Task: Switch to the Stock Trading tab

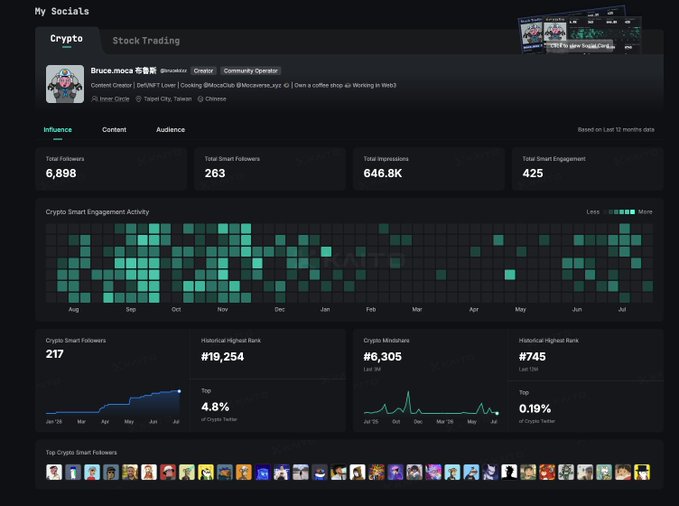Action: pos(146,41)
